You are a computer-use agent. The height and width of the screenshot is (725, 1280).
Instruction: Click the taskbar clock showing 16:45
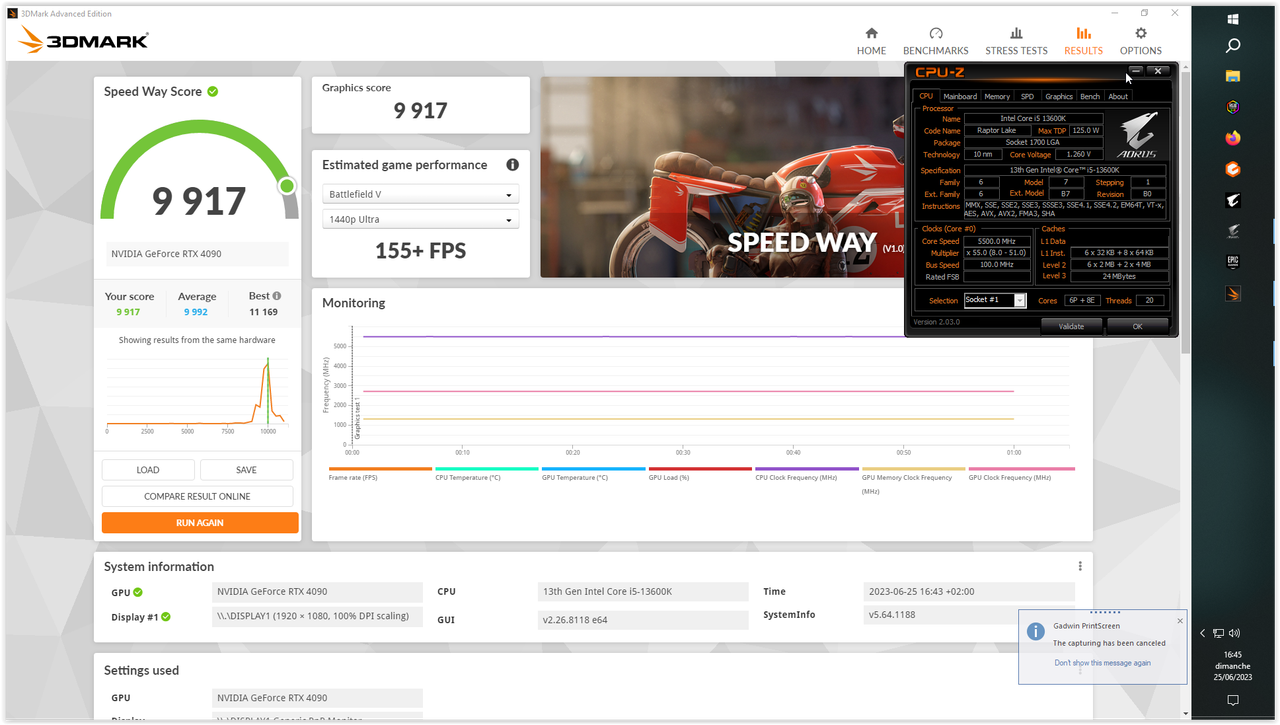click(x=1232, y=654)
